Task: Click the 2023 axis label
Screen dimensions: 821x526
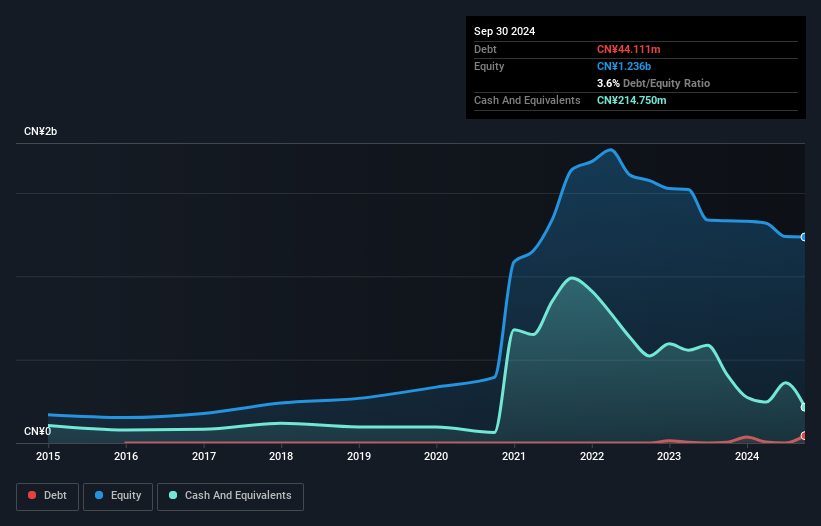Action: pyautogui.click(x=669, y=456)
